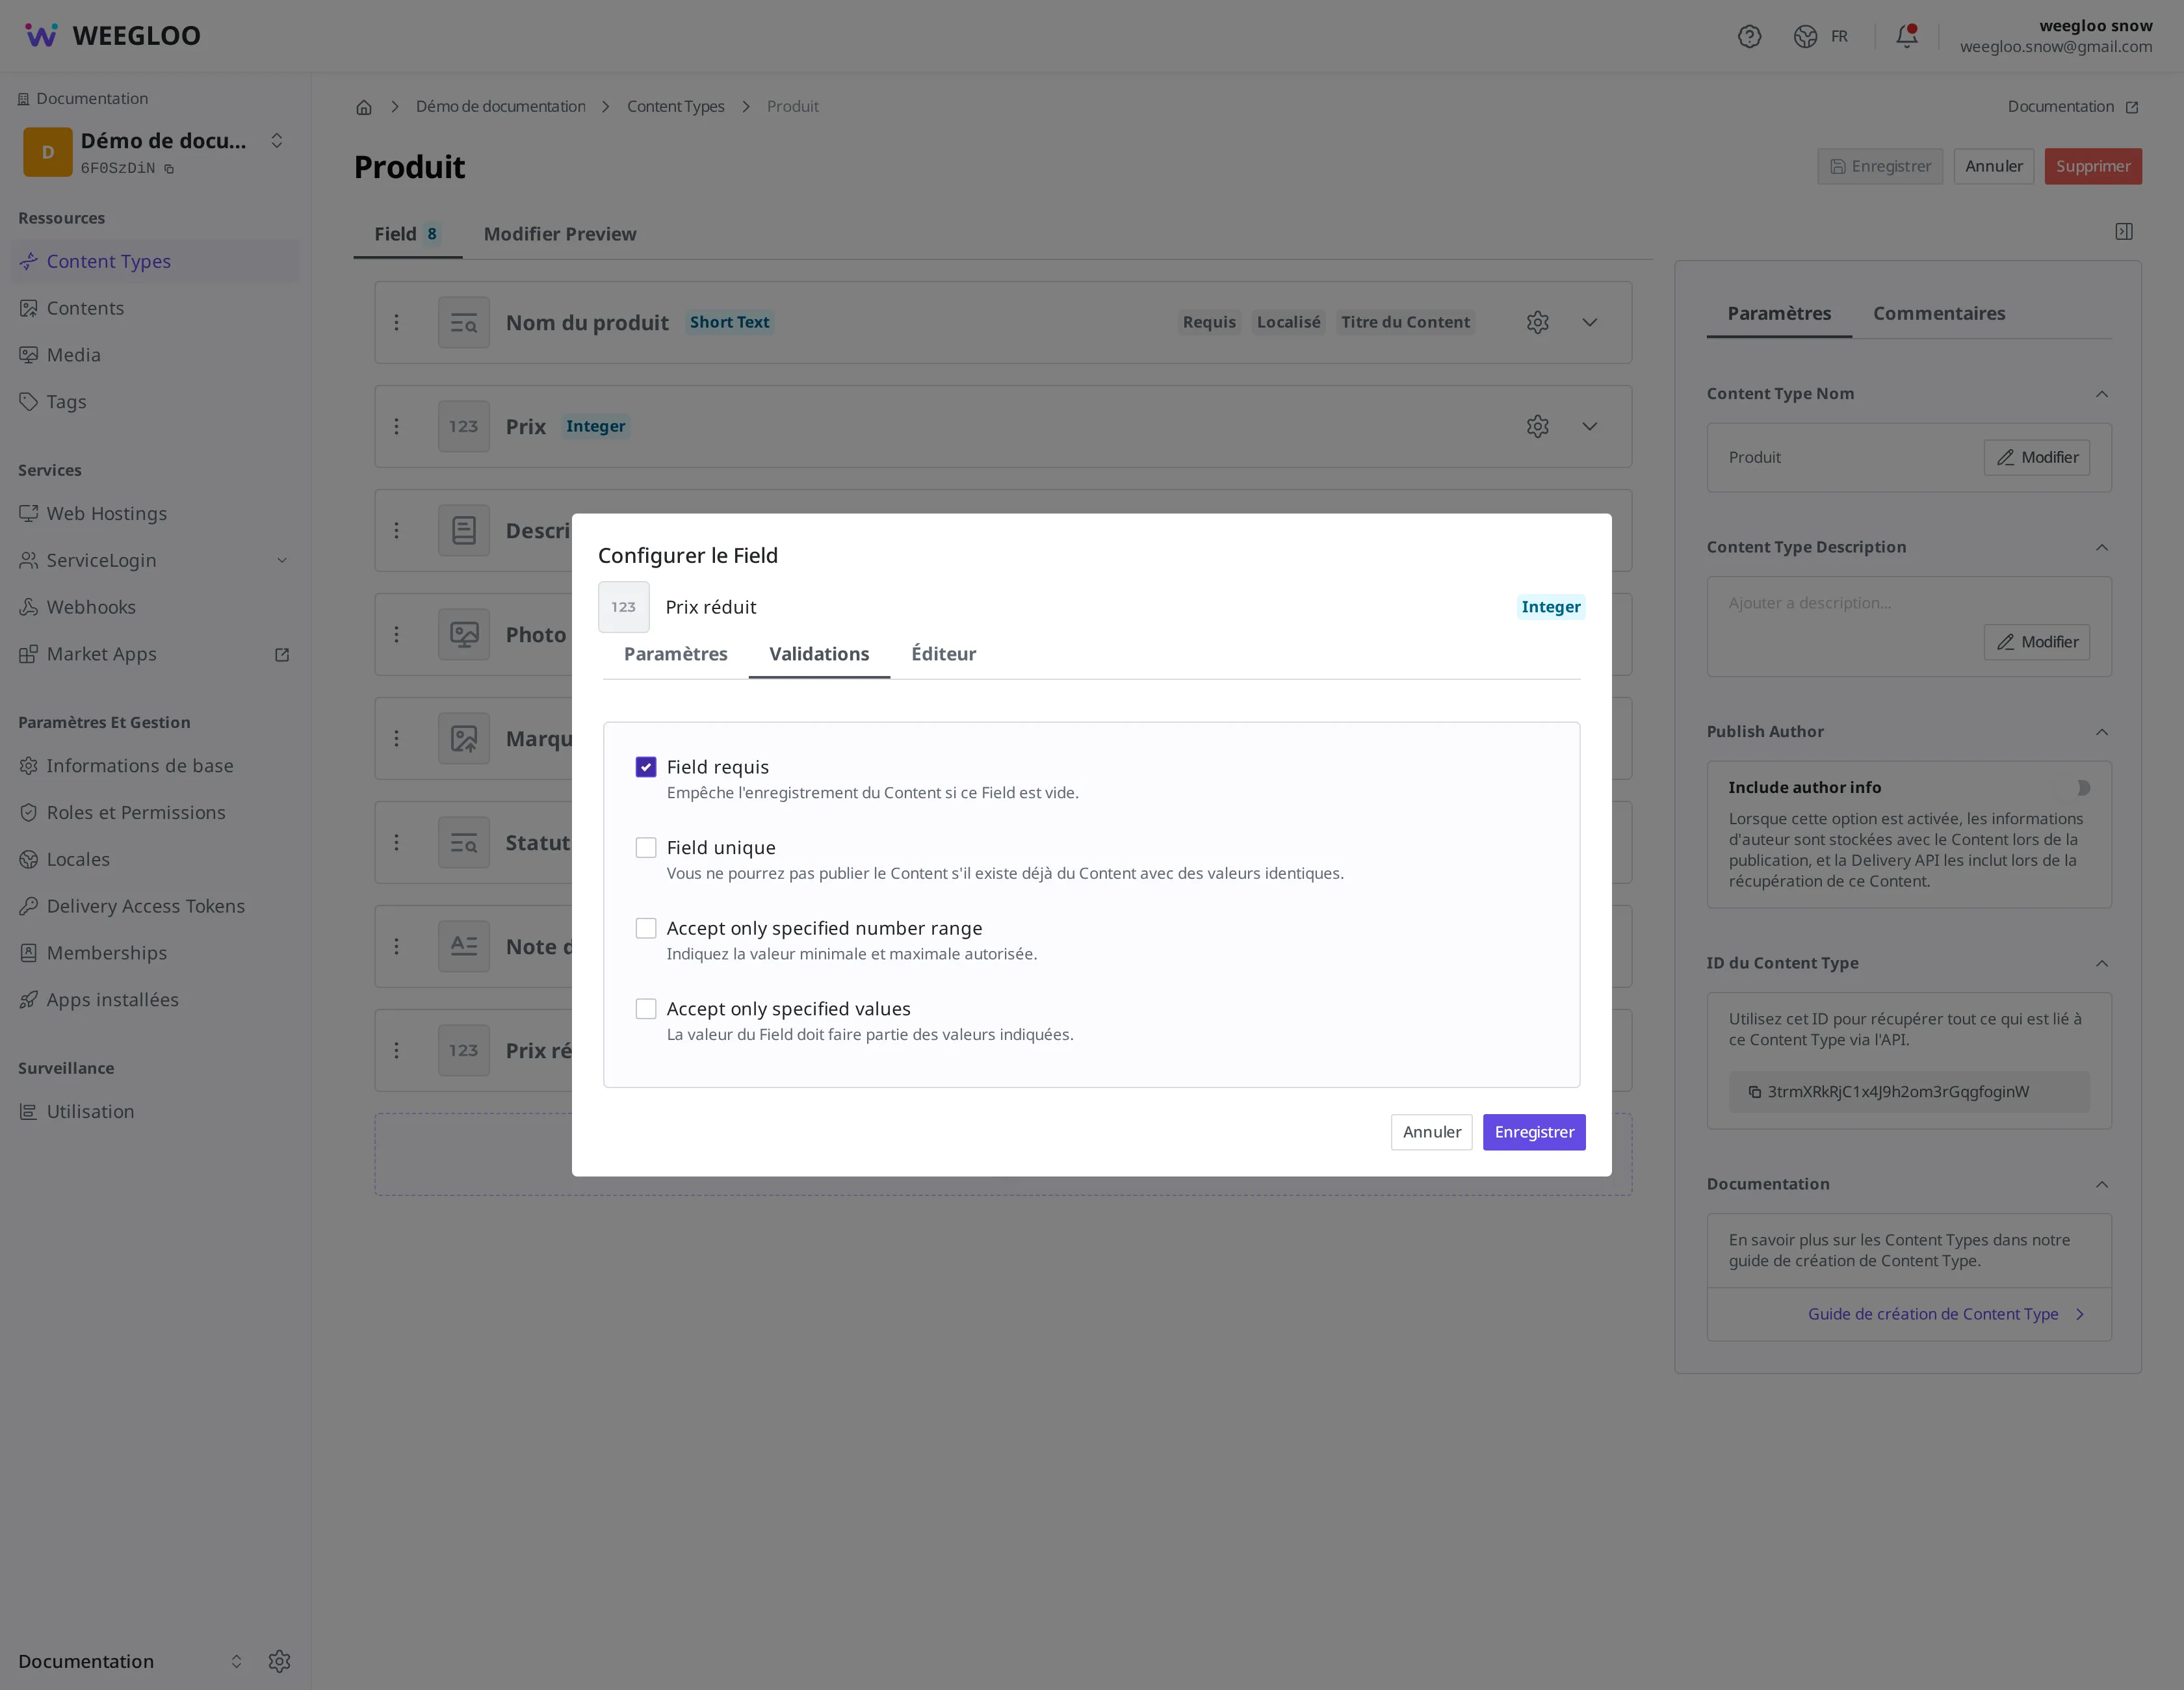The height and width of the screenshot is (1690, 2184).
Task: Collapse the ID du Content Type section
Action: coord(2102,963)
